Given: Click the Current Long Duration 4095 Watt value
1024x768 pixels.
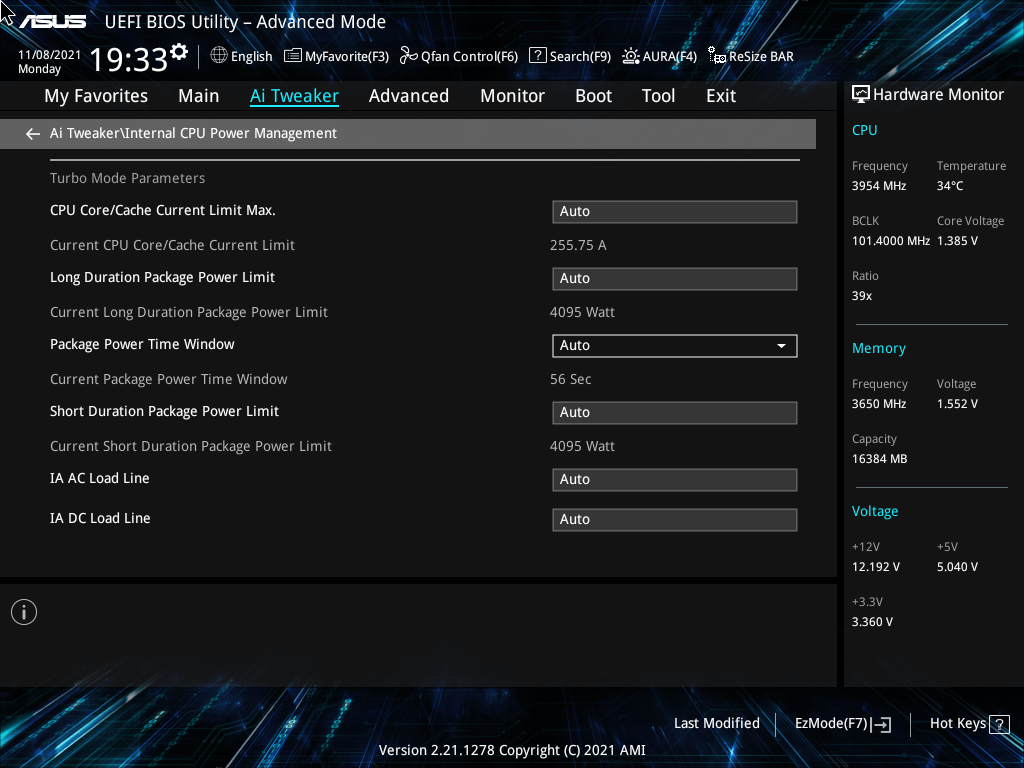Looking at the screenshot, I should click(x=582, y=312).
